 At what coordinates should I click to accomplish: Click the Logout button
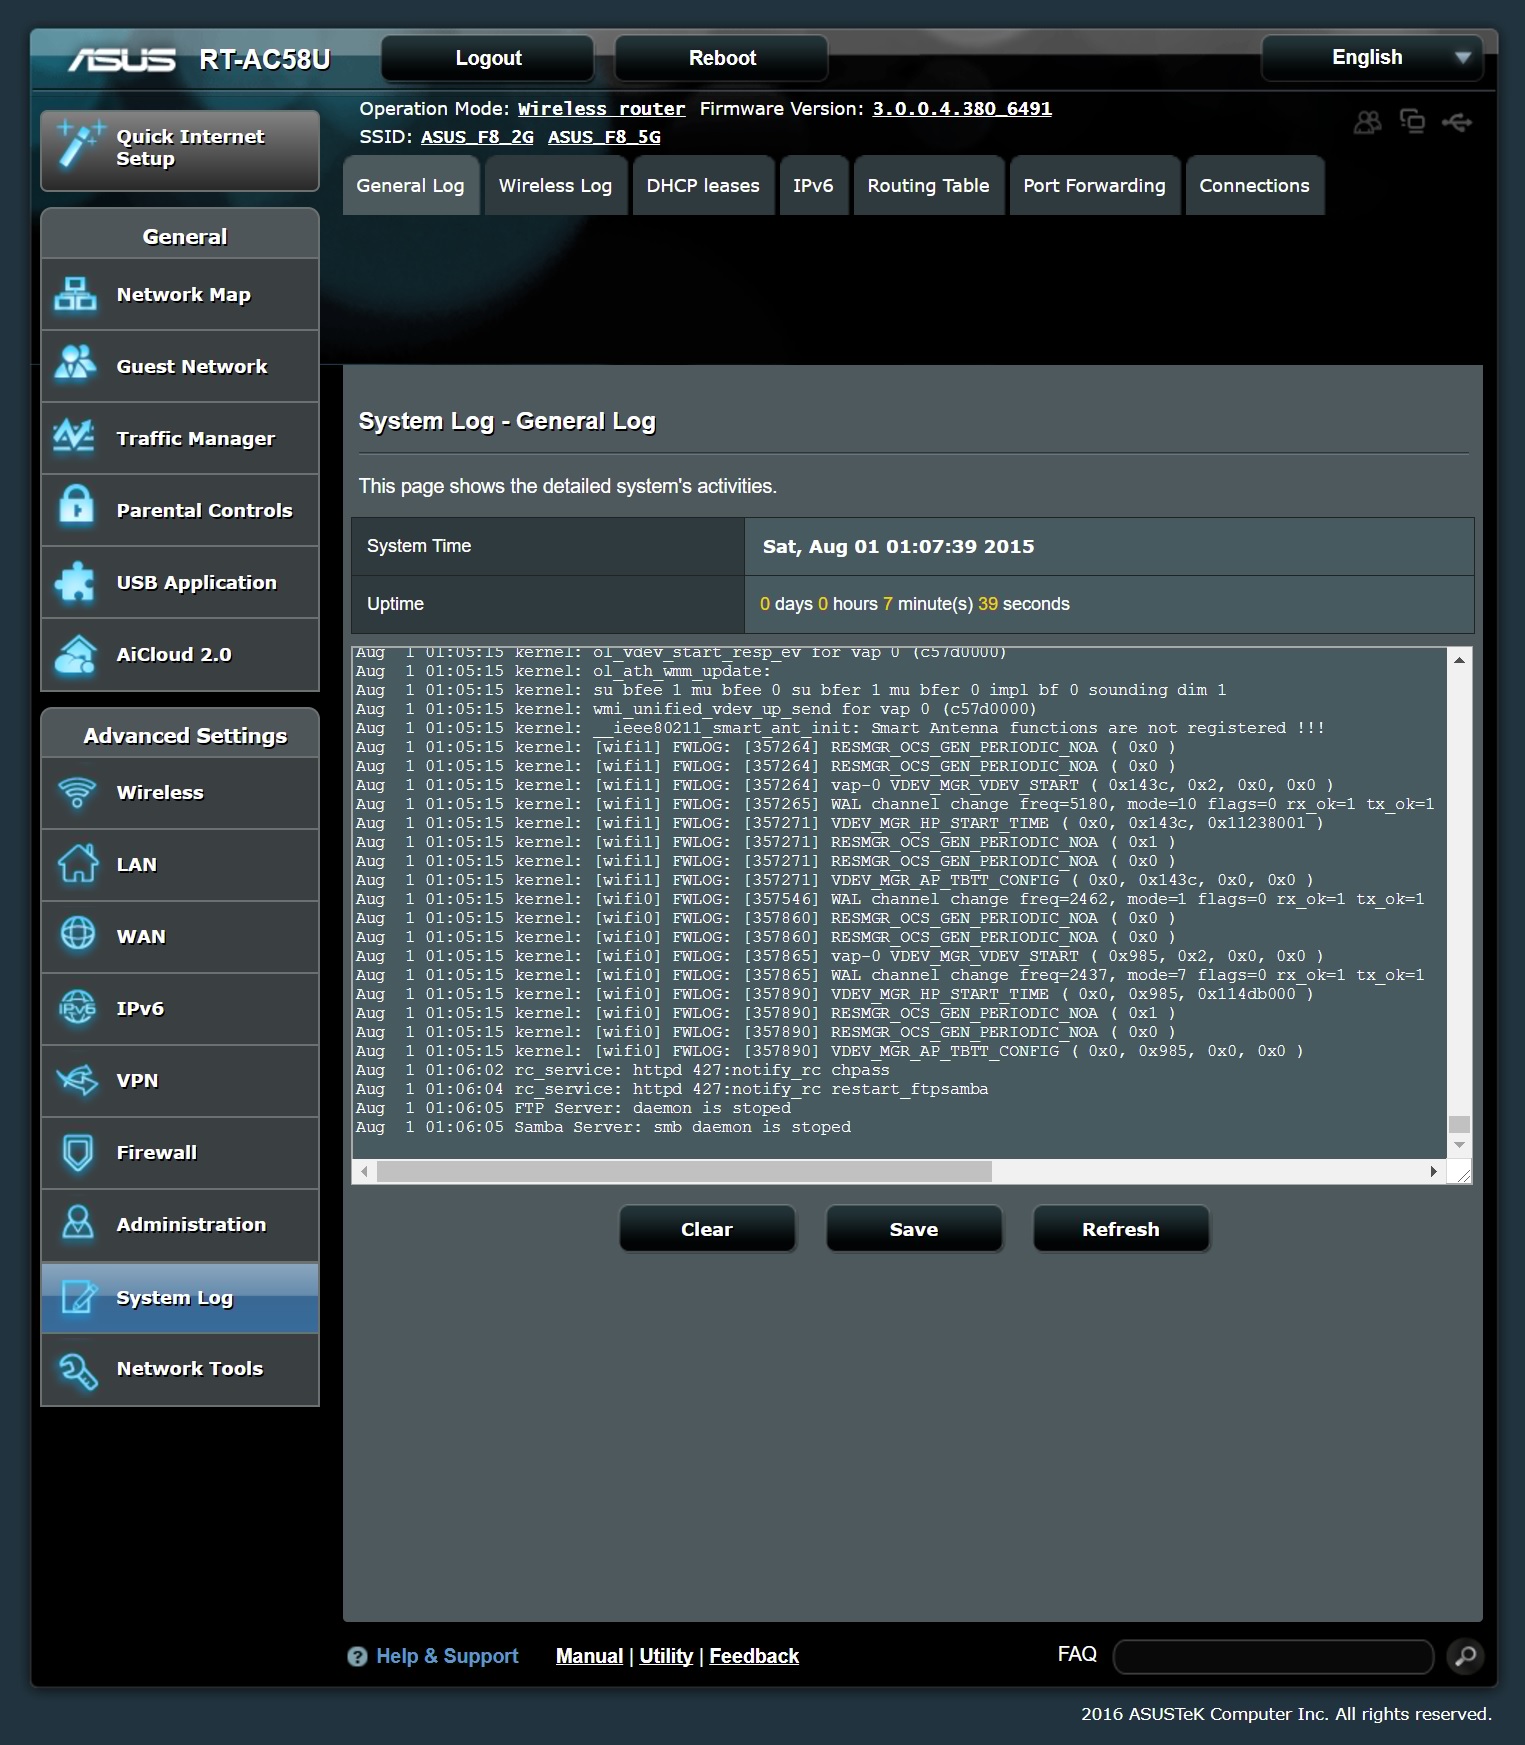(488, 58)
